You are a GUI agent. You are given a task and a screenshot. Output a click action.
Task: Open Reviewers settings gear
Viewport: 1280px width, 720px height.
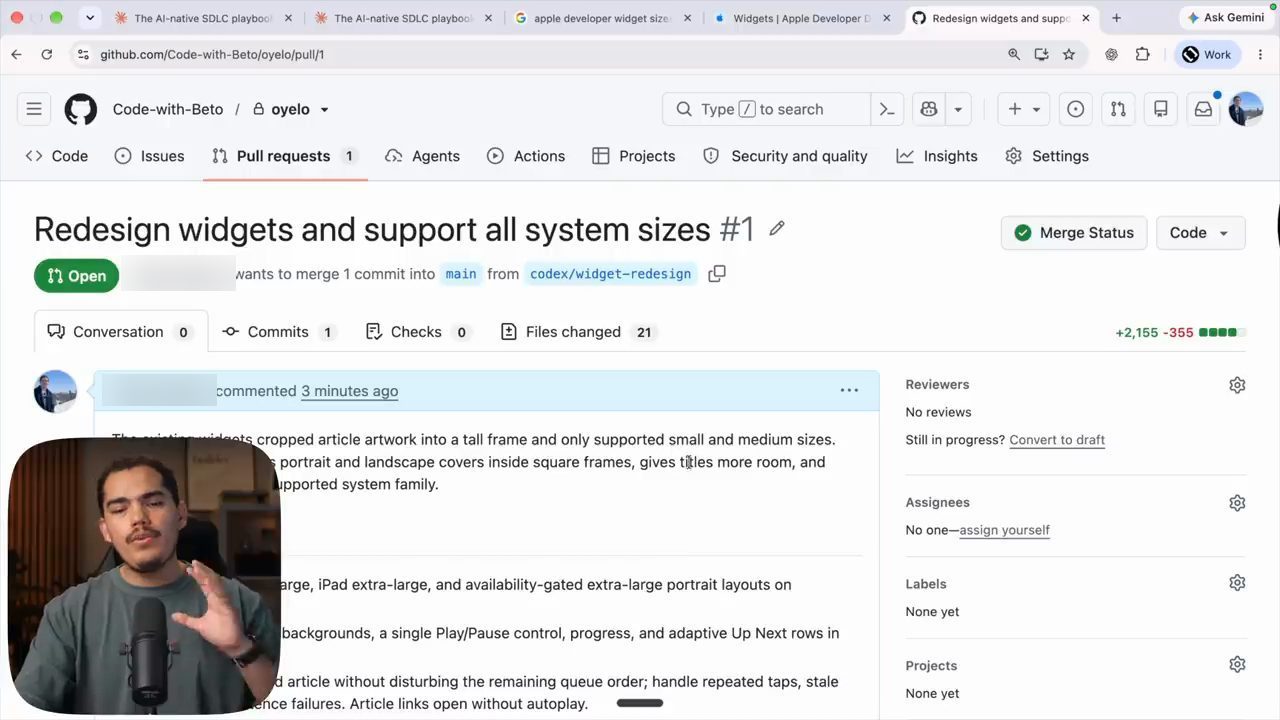[x=1237, y=385]
